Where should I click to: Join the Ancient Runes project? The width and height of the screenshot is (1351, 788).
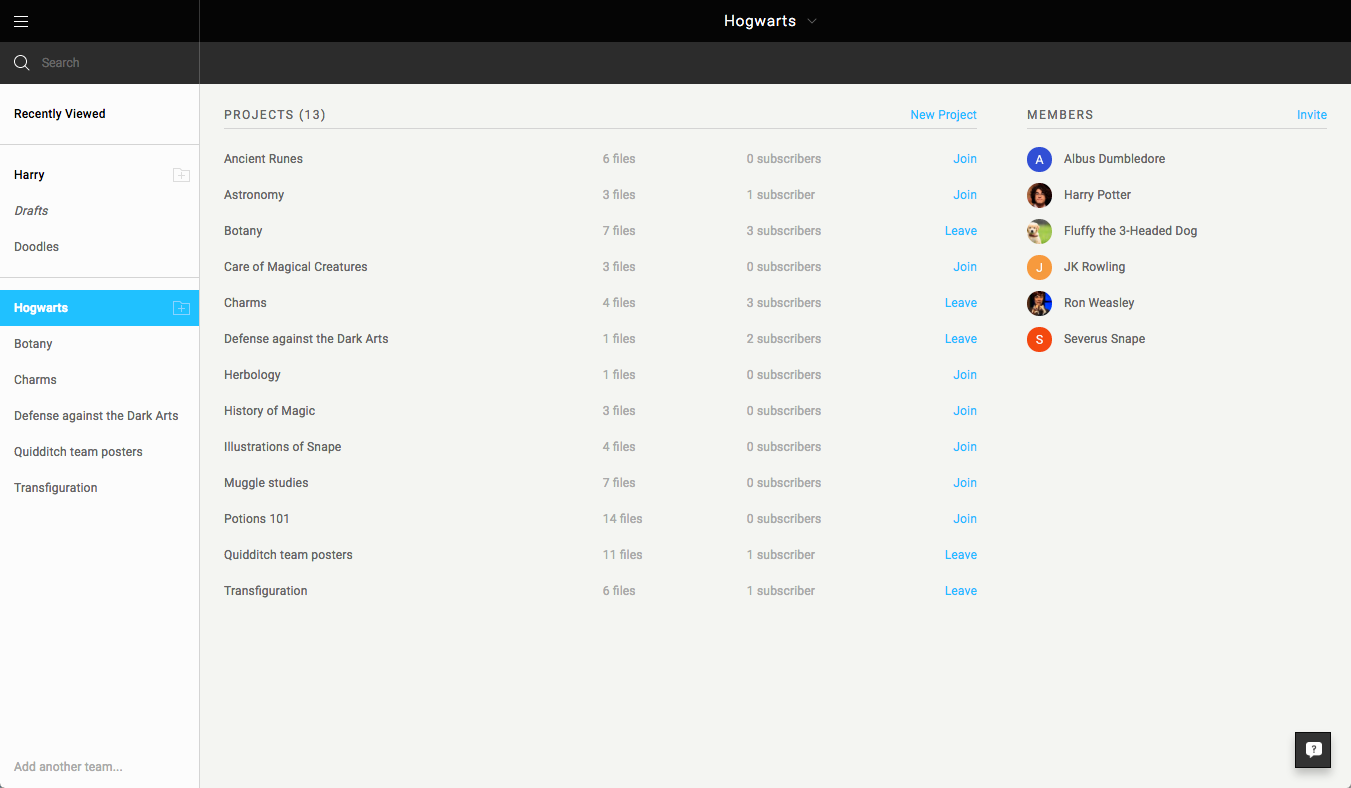(965, 159)
